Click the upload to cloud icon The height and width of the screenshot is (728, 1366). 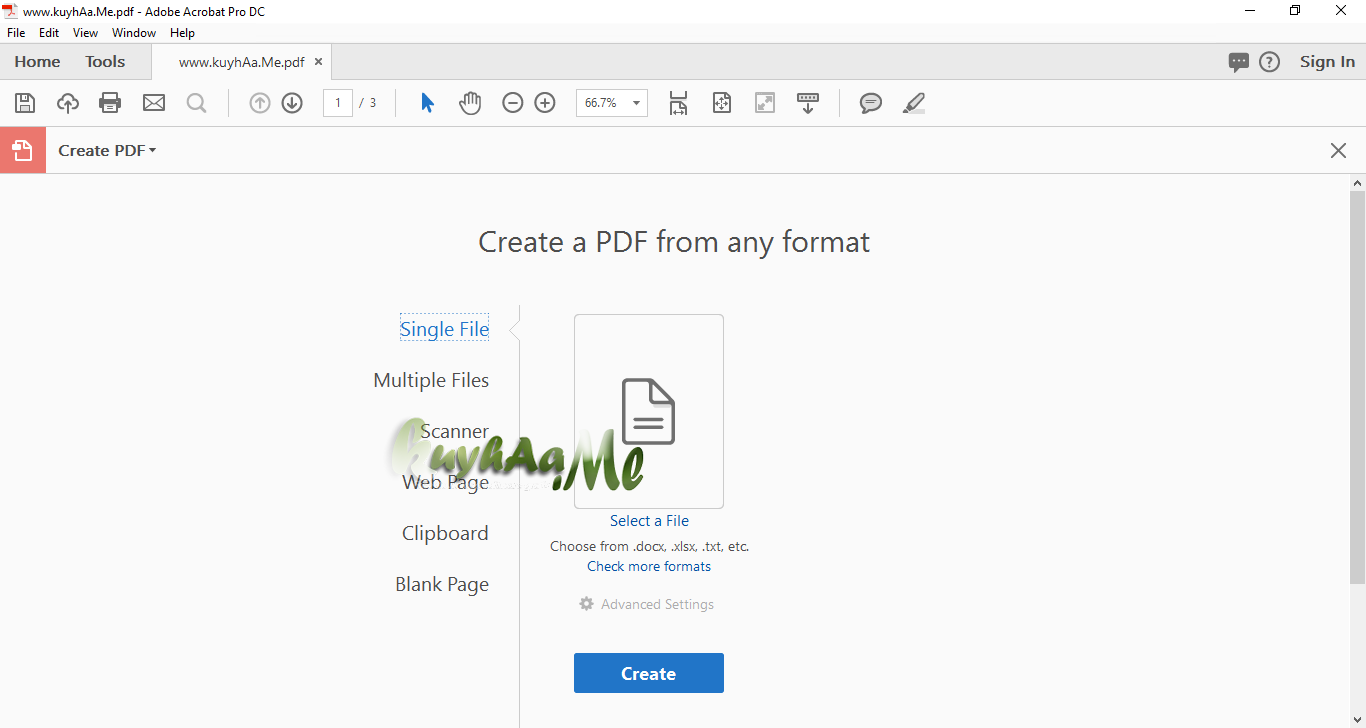[x=68, y=103]
